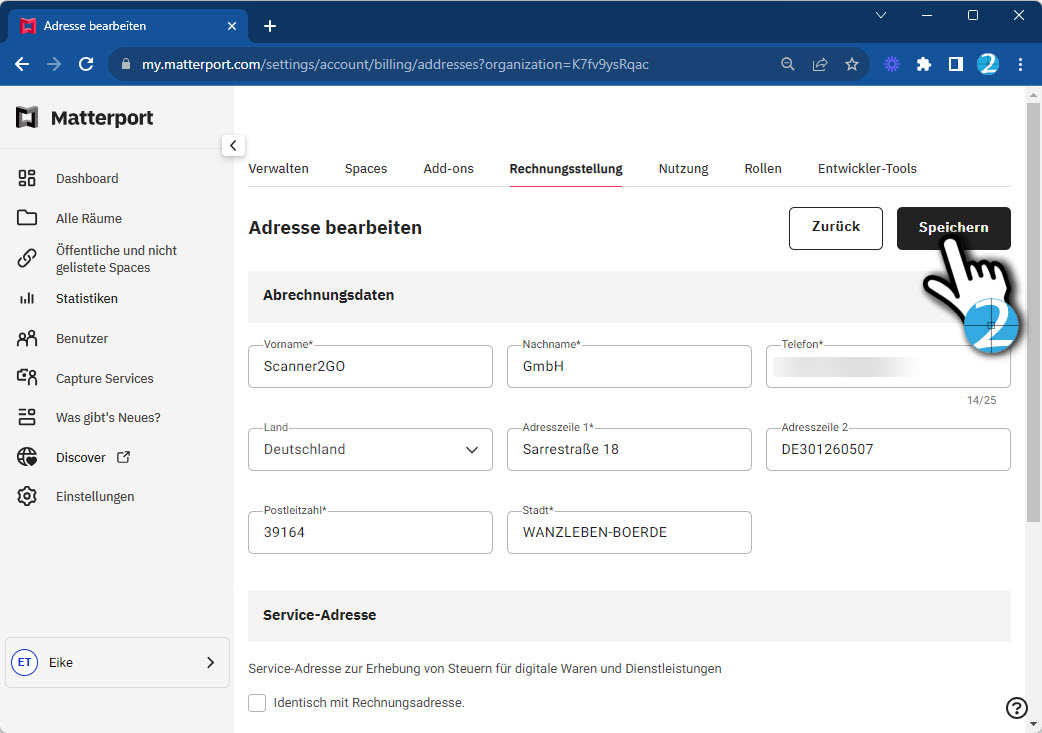Click the Zurück button
1042x733 pixels.
click(836, 228)
